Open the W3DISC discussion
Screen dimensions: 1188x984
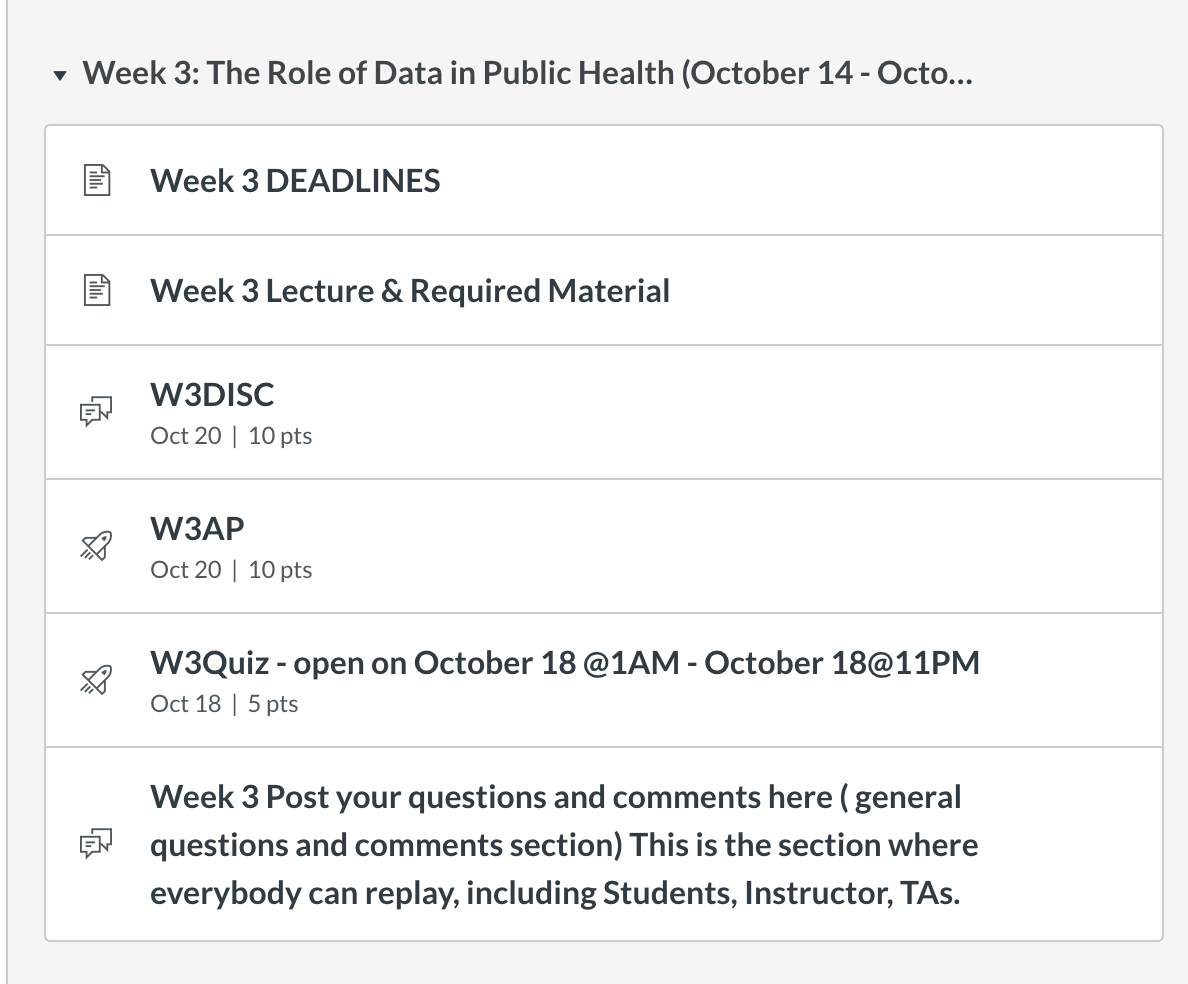tap(212, 395)
